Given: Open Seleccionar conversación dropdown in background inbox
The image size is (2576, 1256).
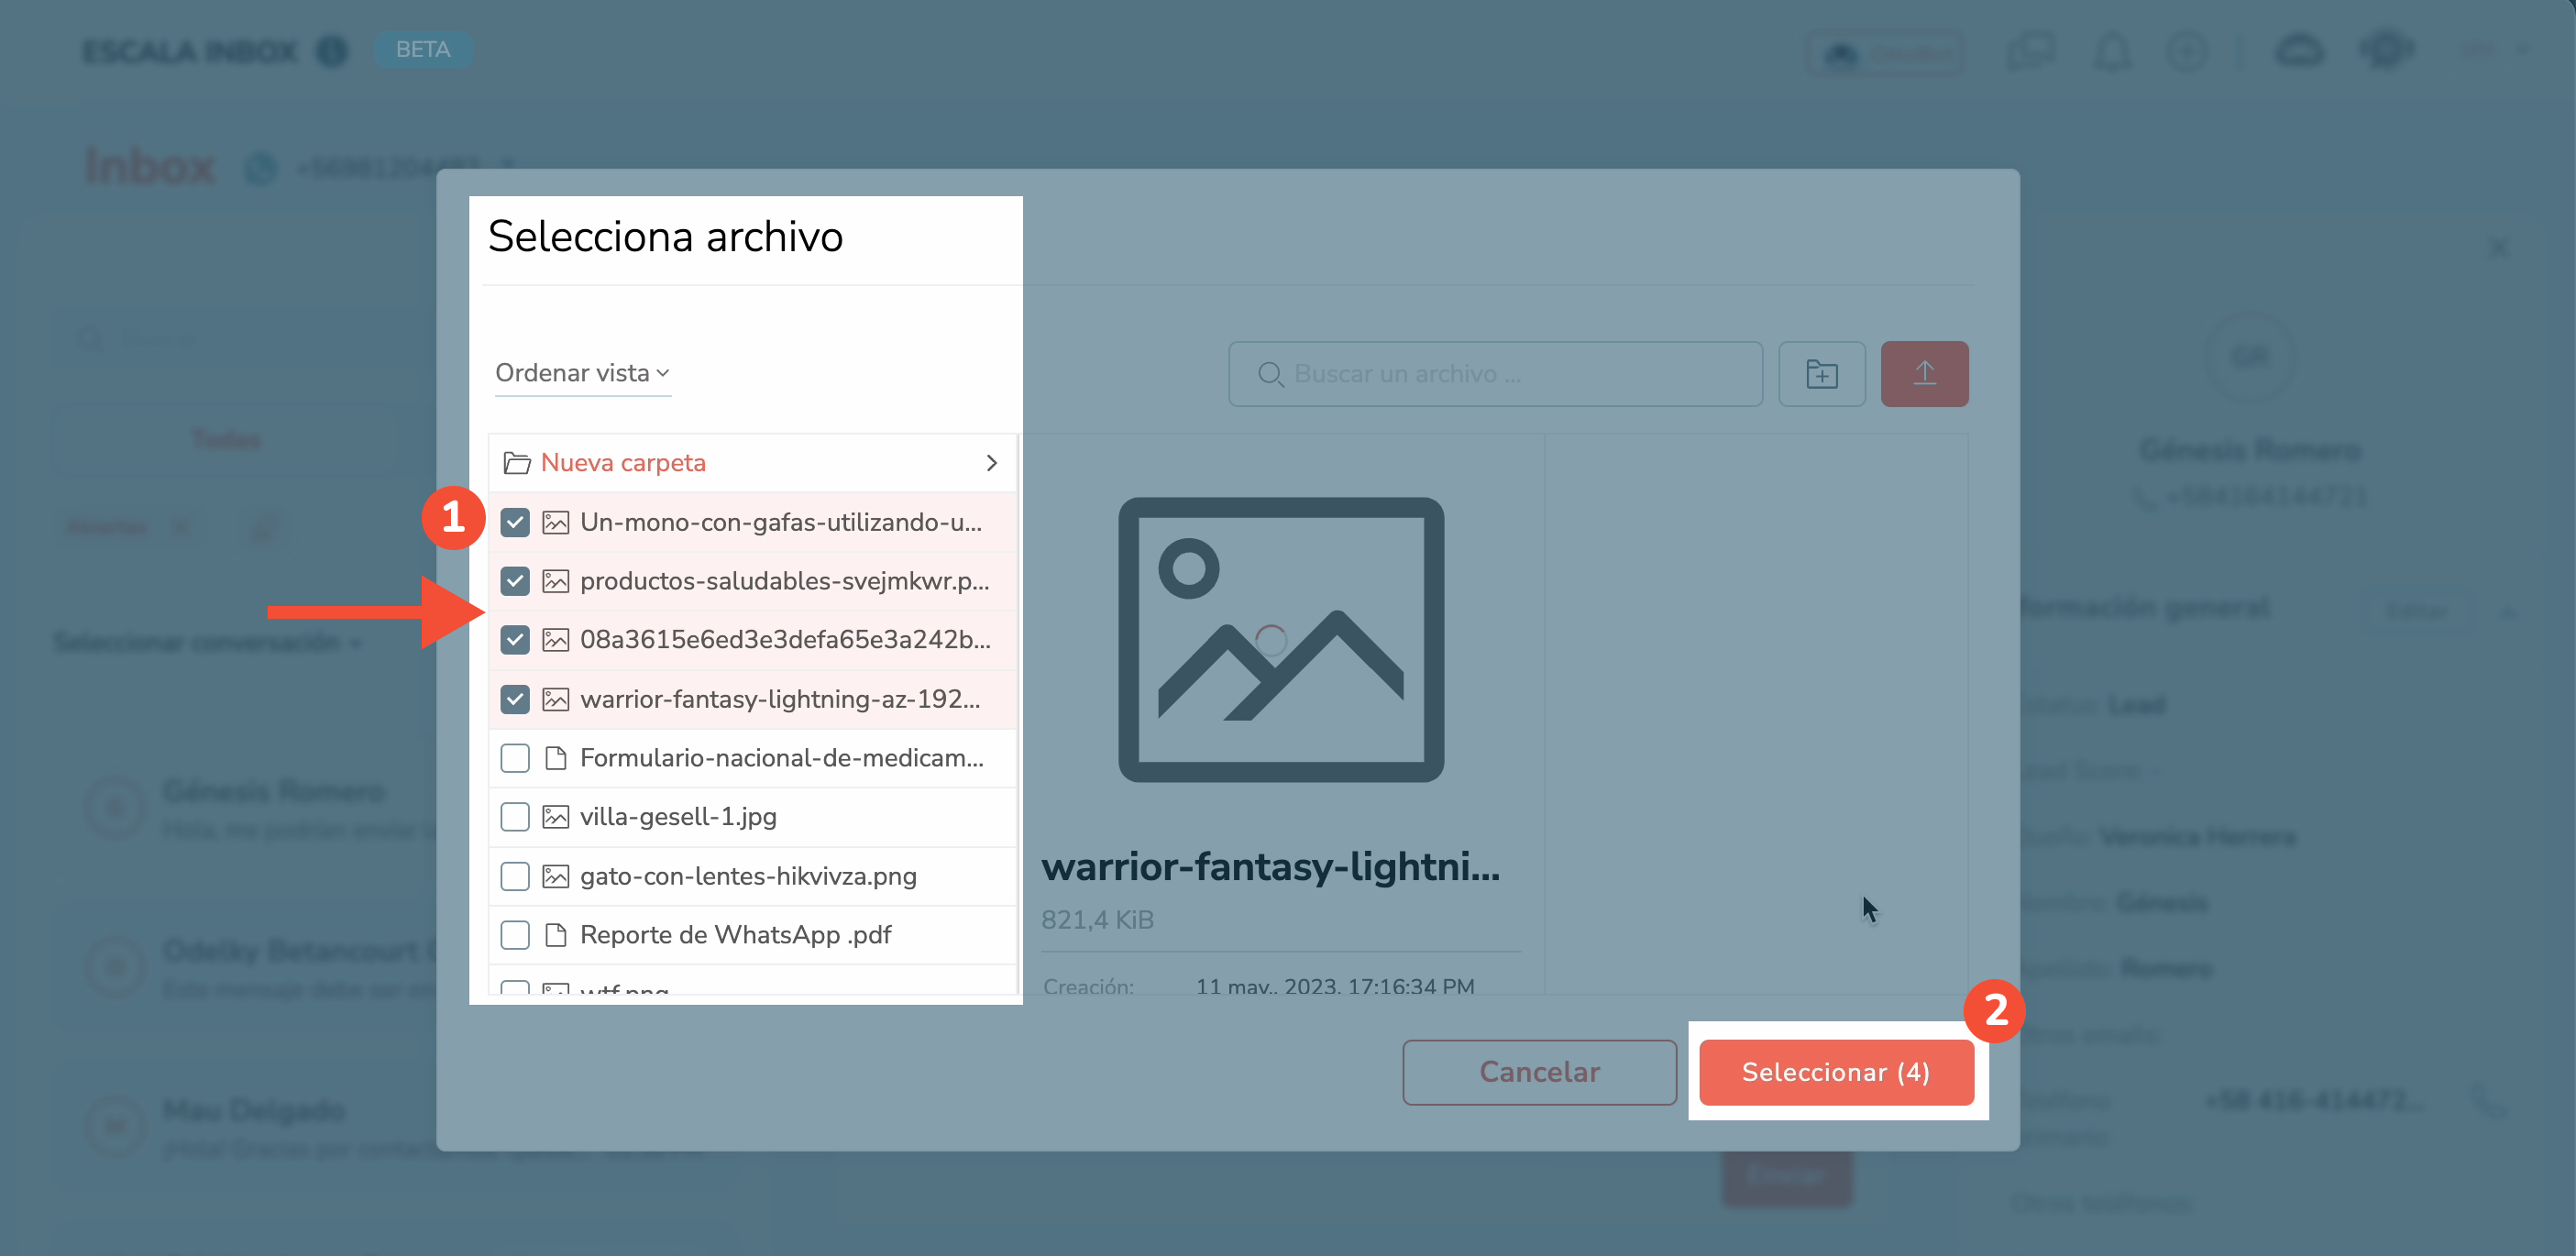Looking at the screenshot, I should coord(208,642).
